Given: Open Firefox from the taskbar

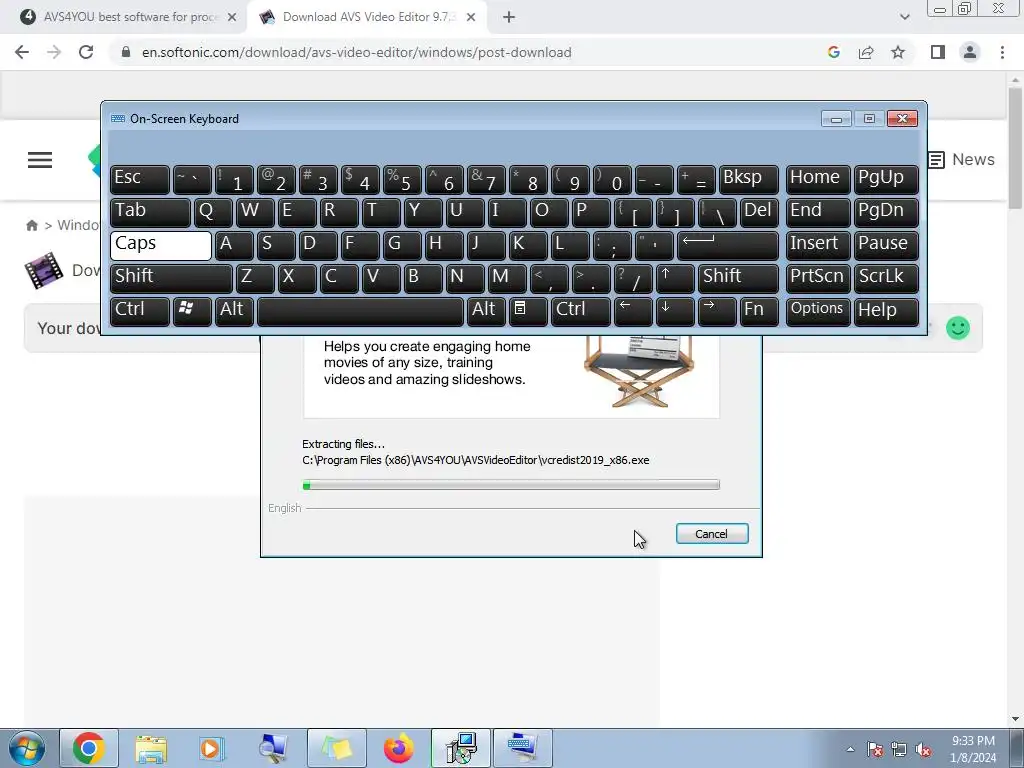Looking at the screenshot, I should tap(398, 748).
